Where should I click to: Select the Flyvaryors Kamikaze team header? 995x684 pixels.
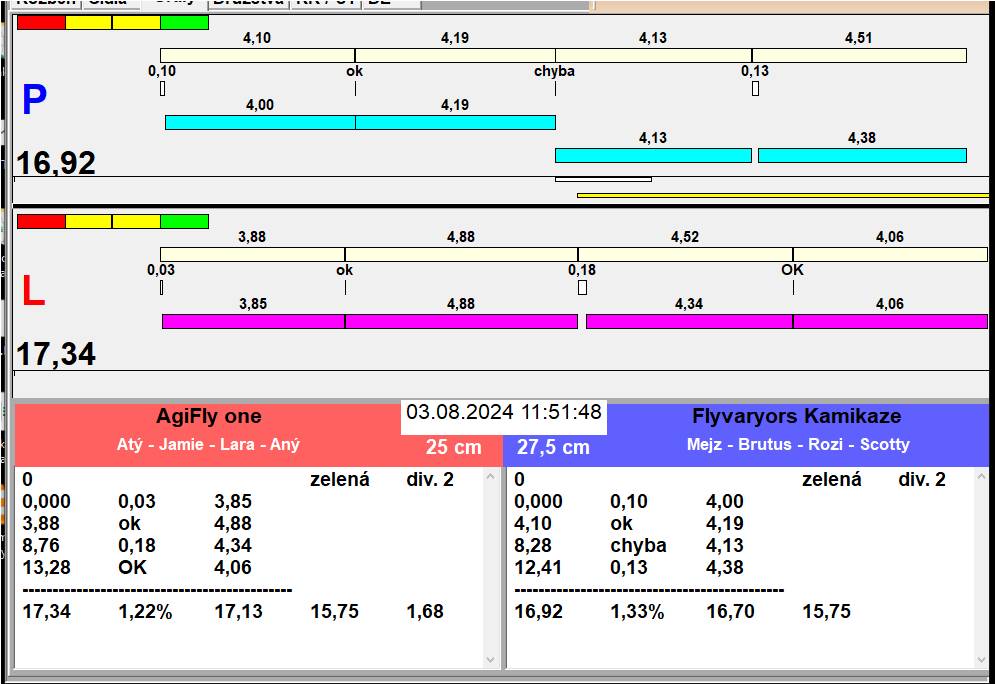tap(796, 417)
